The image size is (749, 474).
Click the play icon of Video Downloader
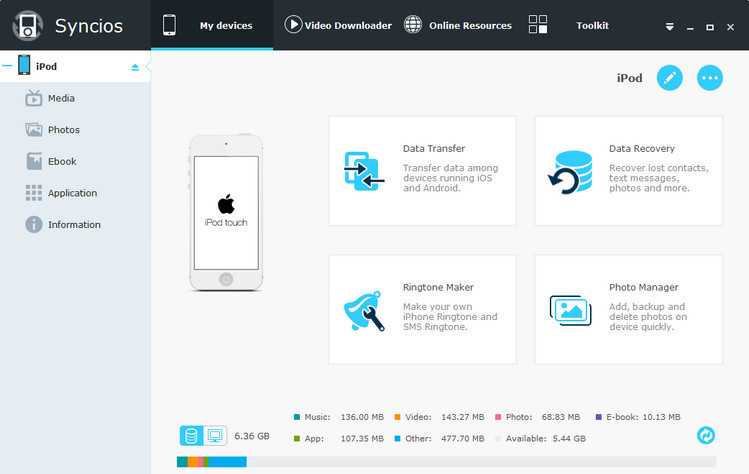click(x=293, y=24)
